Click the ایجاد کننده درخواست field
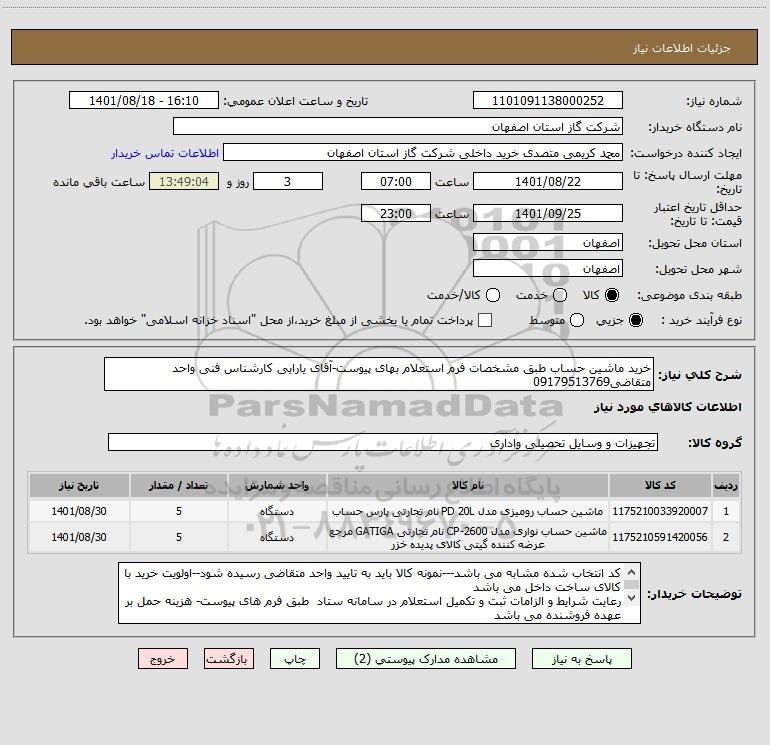Screen dimensions: 770x745 [423, 153]
